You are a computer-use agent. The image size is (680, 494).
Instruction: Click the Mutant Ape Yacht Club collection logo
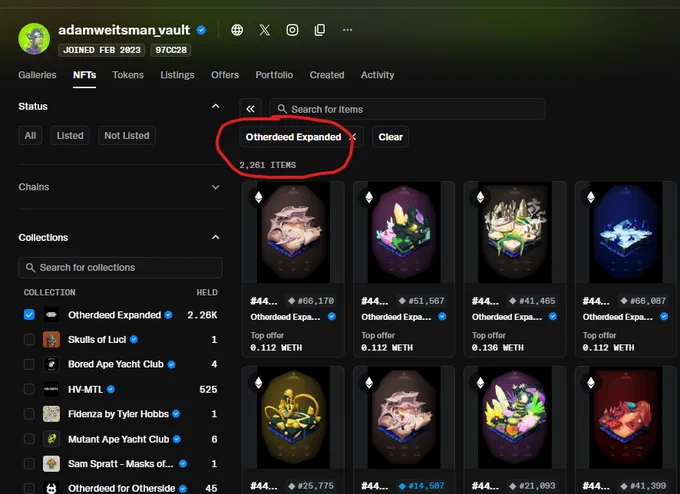coord(51,439)
